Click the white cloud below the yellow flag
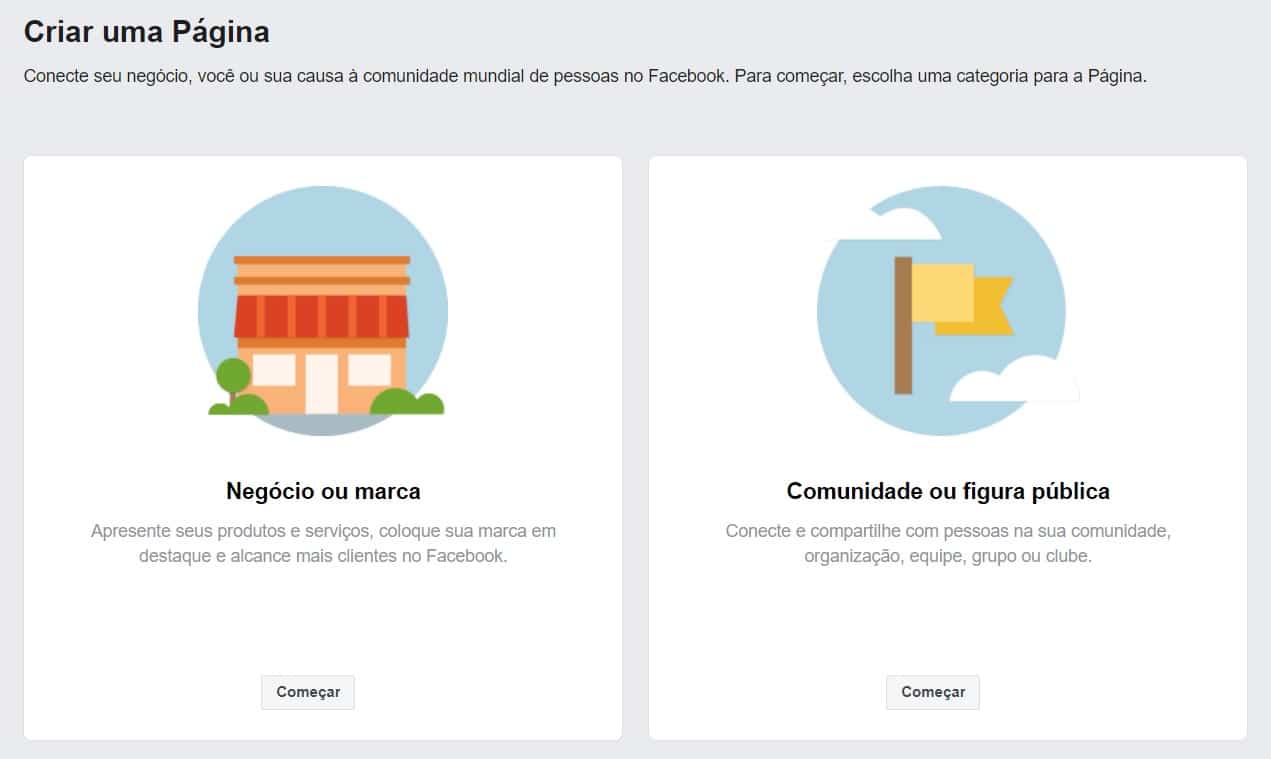 coord(1014,379)
